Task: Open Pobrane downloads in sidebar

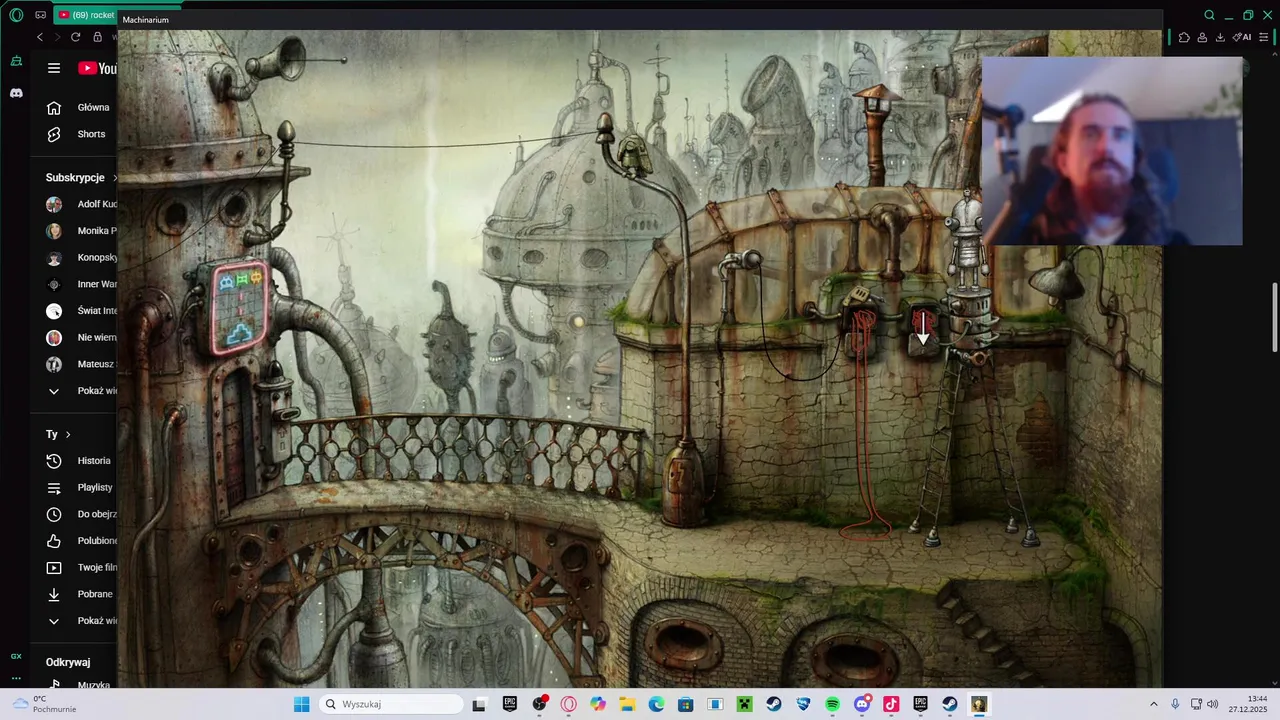Action: [x=80, y=594]
